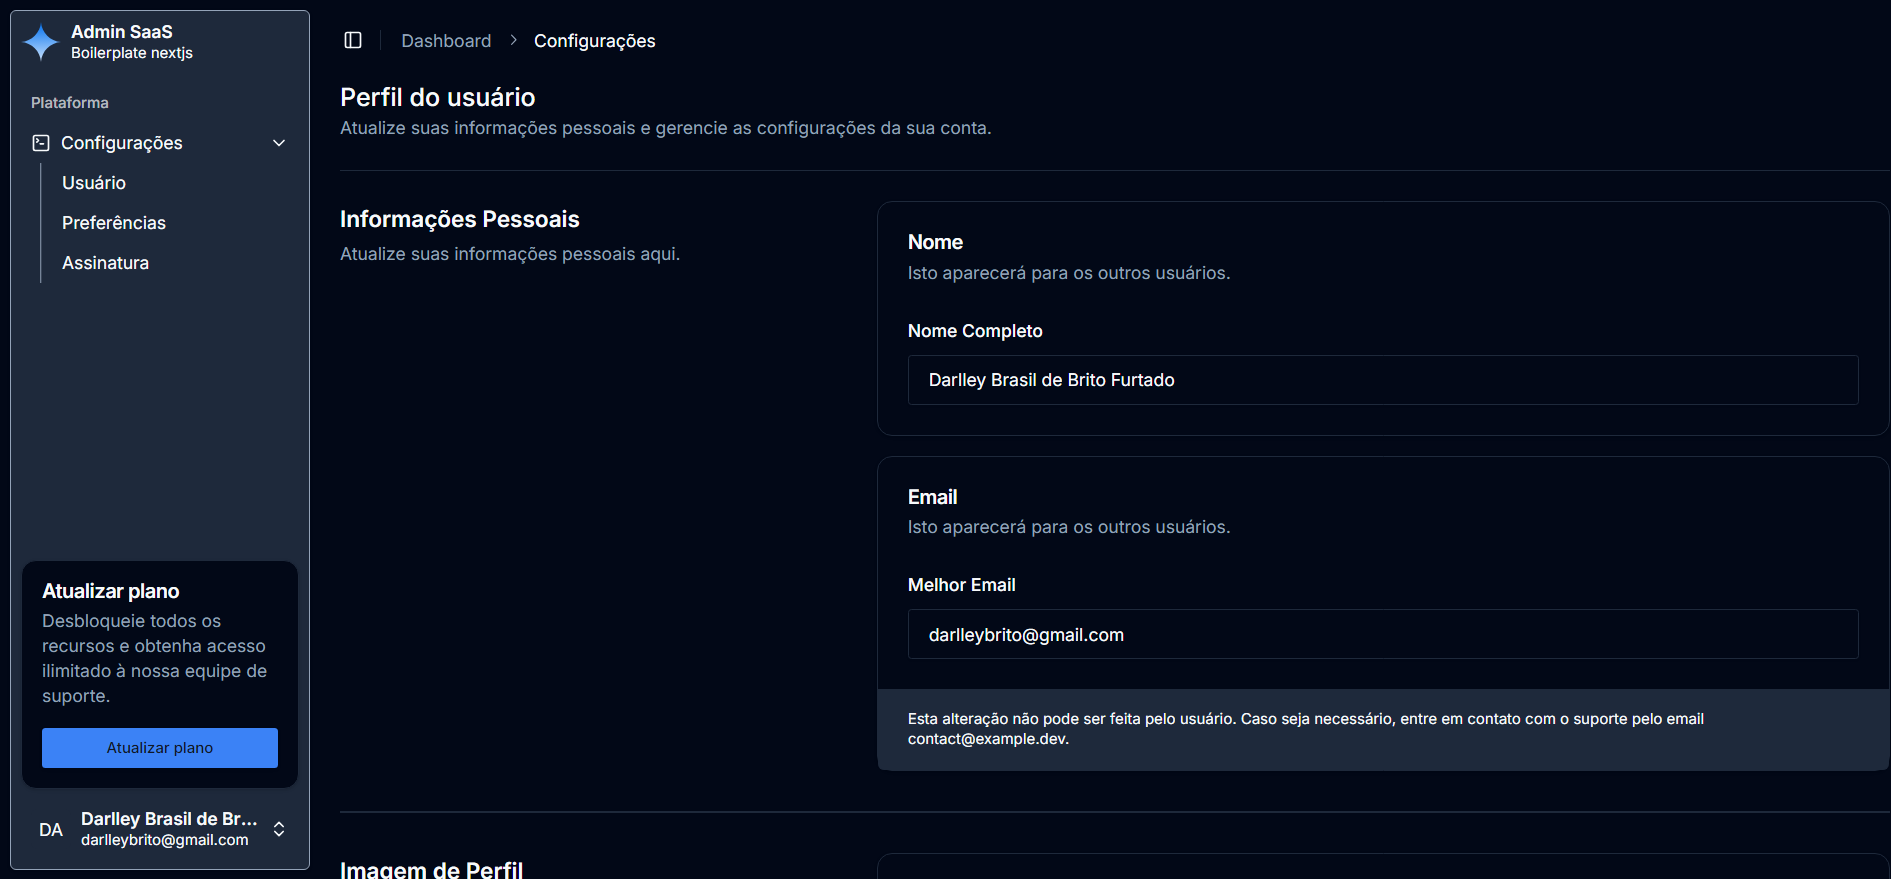Click the Email card heading
This screenshot has height=879, width=1891.
pos(932,497)
